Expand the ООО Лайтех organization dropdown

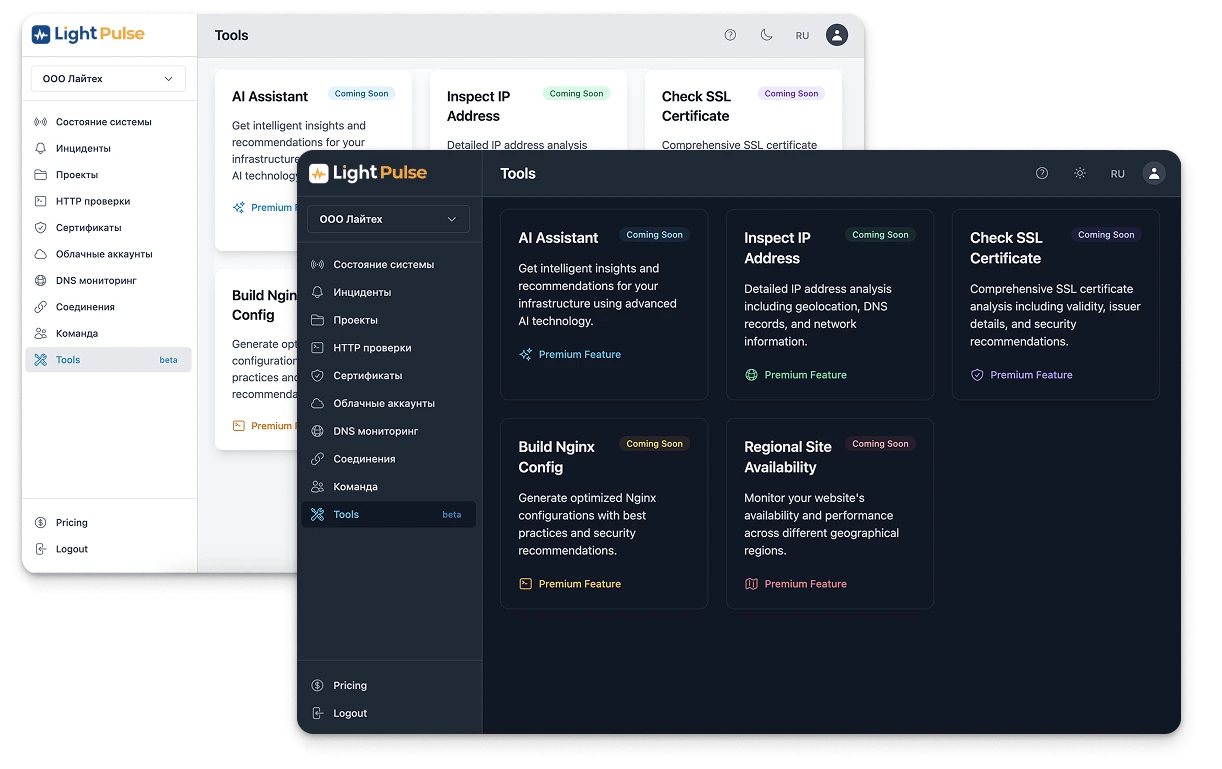coord(388,218)
